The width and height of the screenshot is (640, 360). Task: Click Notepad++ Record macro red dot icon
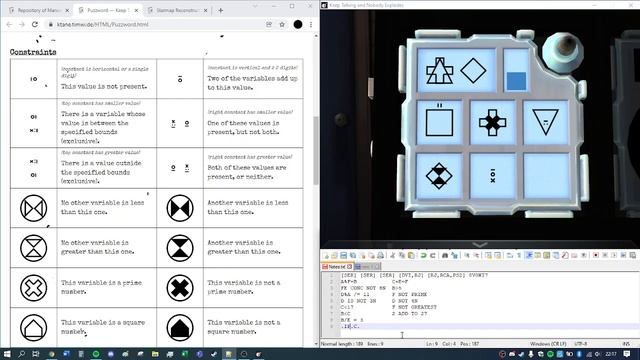point(596,256)
